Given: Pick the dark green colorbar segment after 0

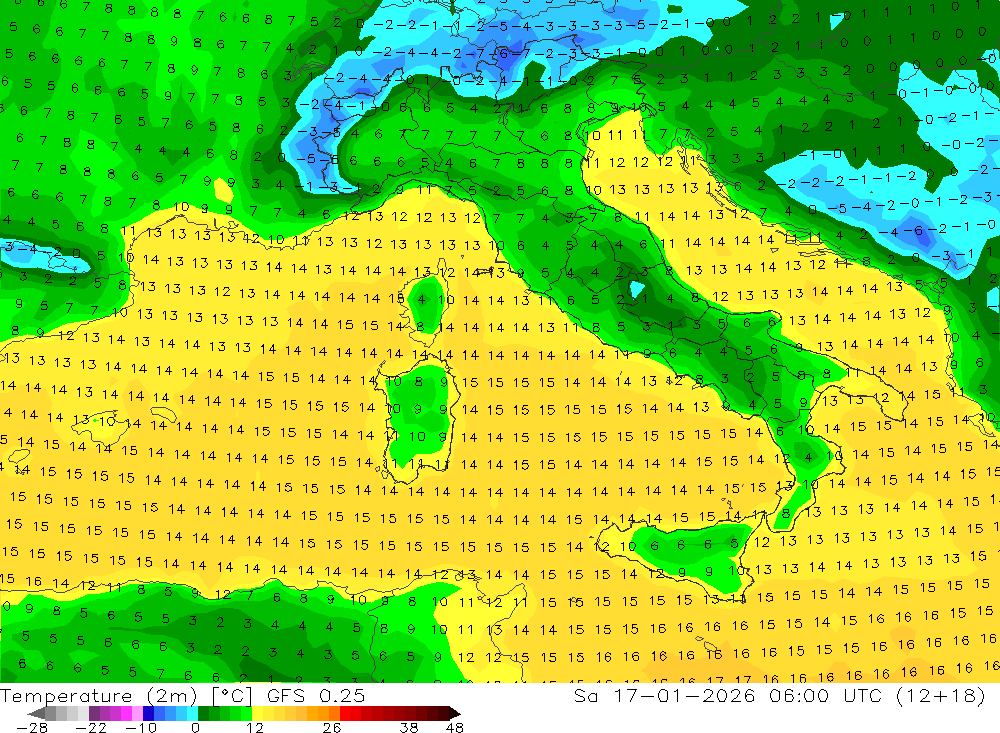Looking at the screenshot, I should (x=203, y=714).
